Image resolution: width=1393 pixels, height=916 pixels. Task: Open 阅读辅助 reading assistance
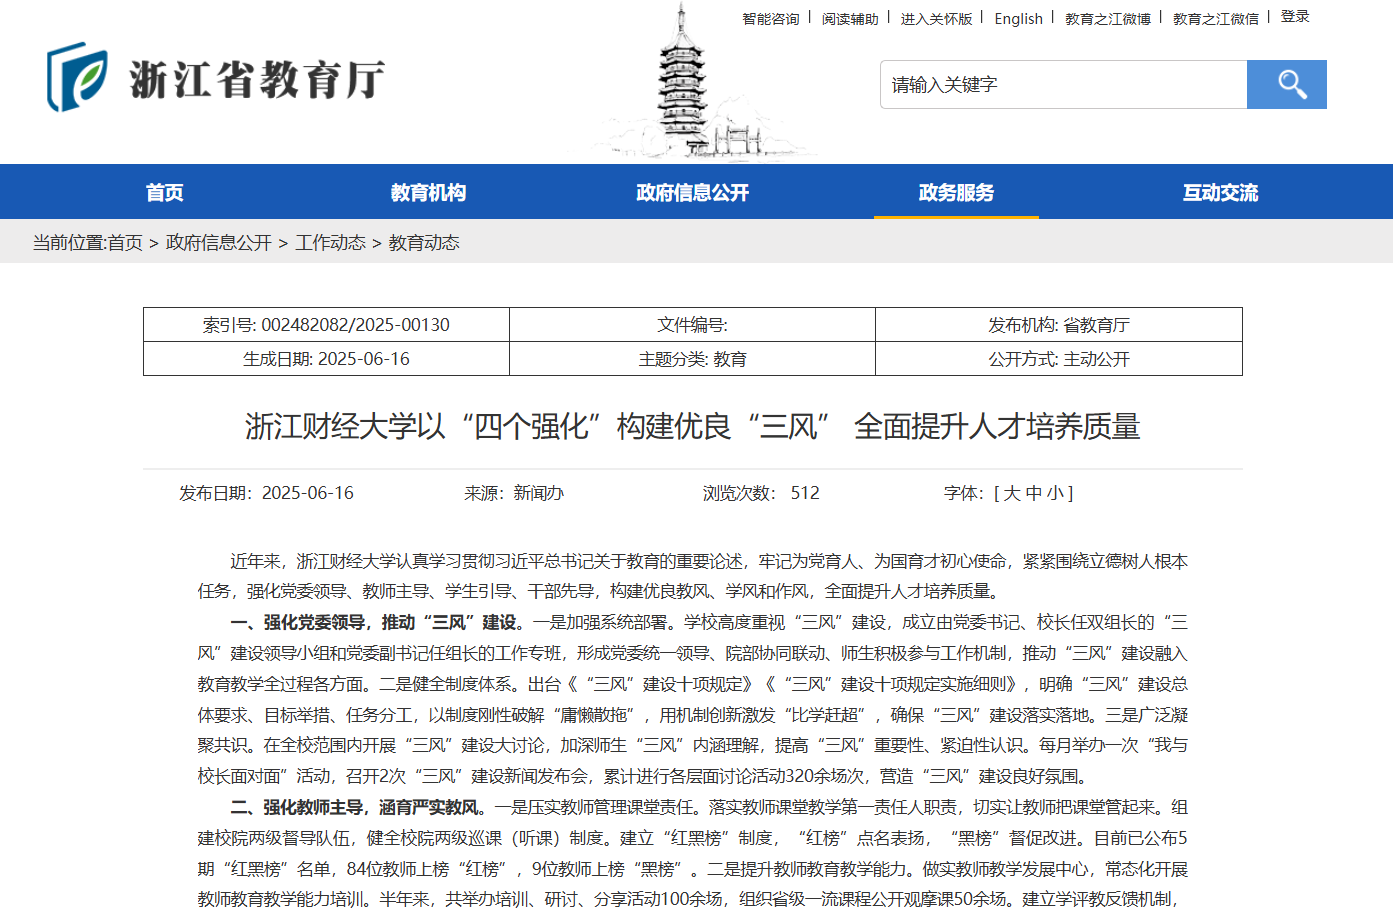point(850,19)
